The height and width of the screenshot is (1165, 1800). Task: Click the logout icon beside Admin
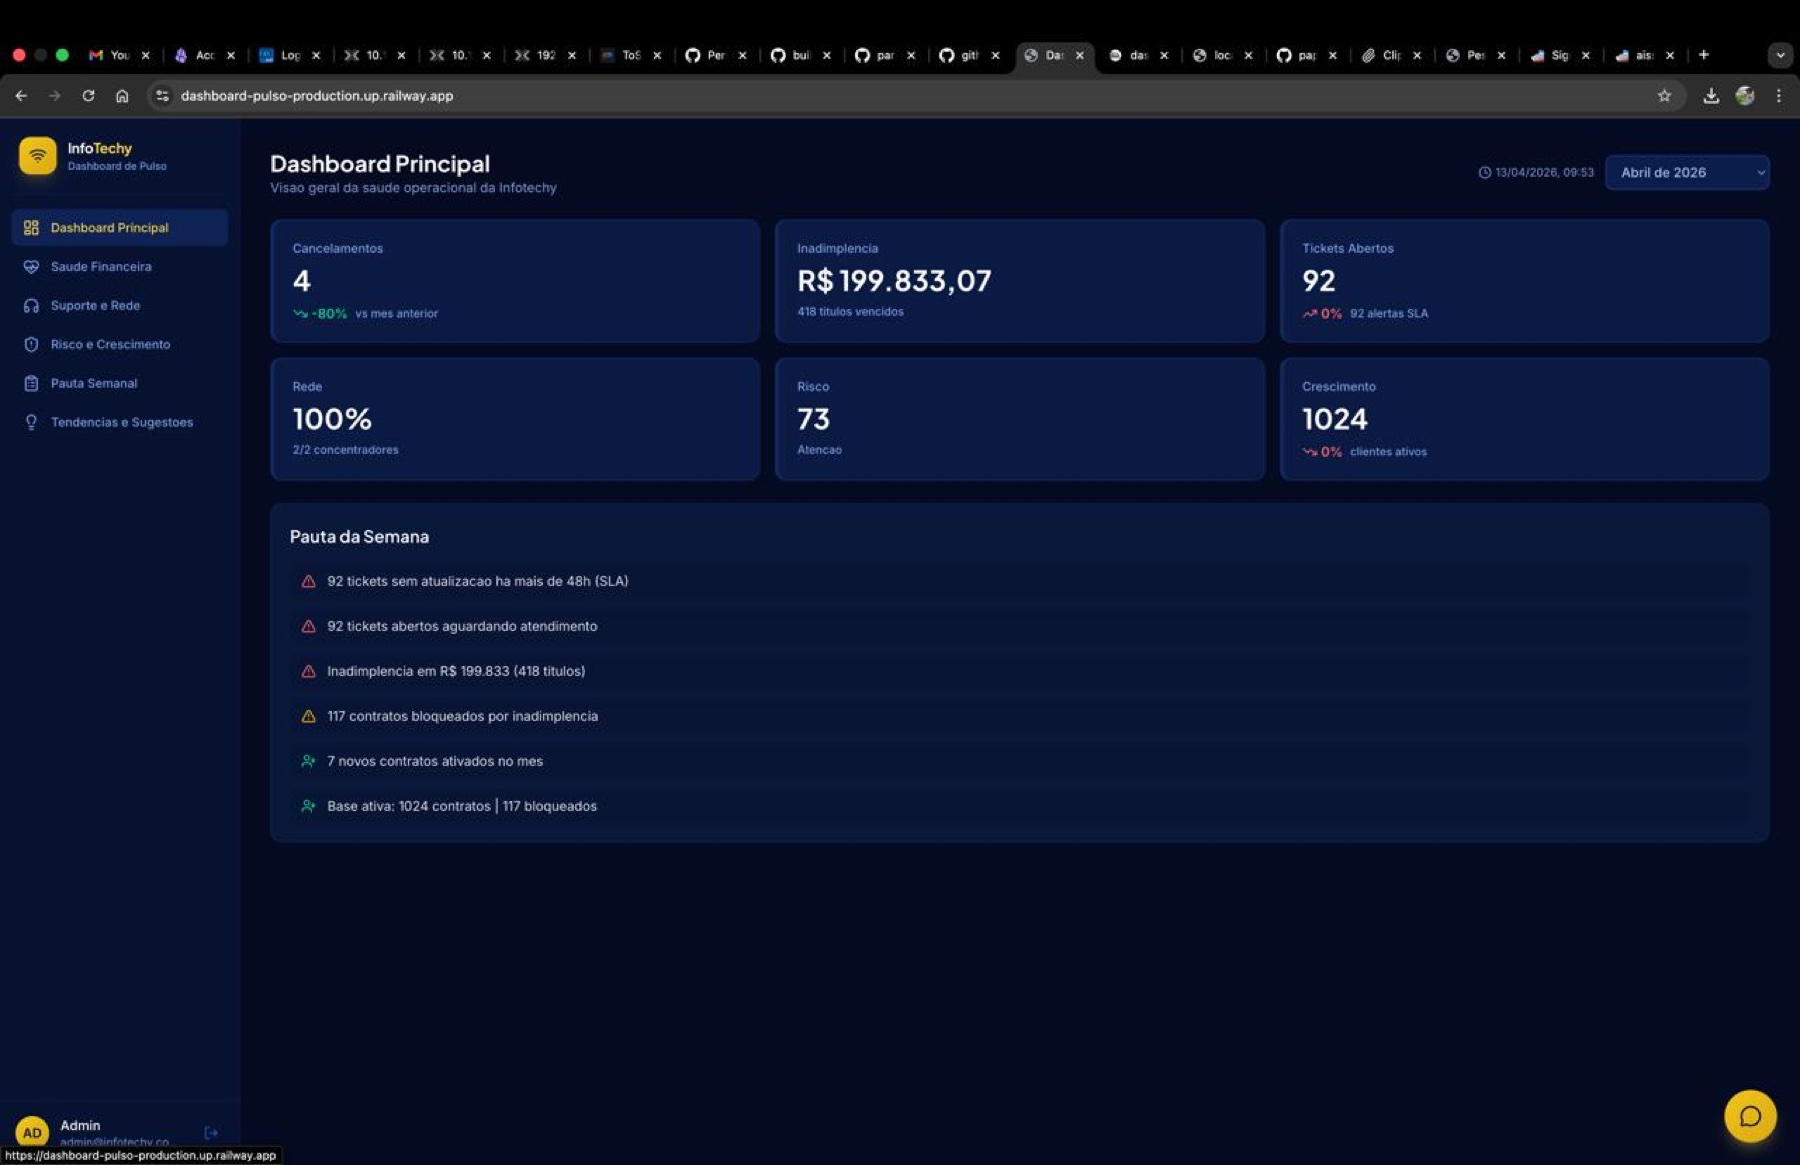coord(211,1133)
